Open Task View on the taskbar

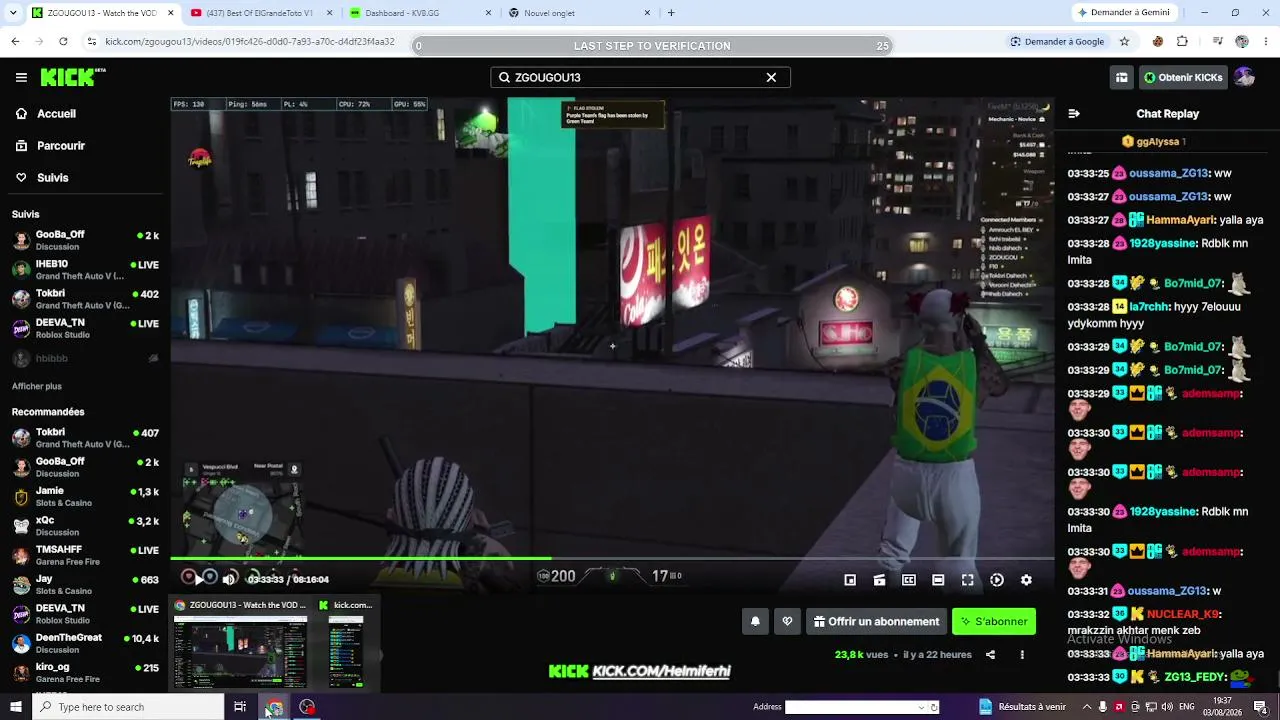point(240,707)
